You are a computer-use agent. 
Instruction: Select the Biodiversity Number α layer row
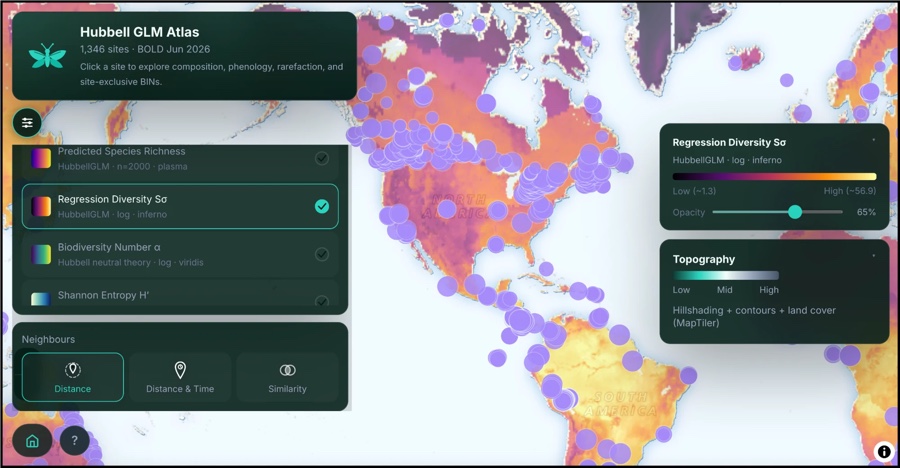point(180,254)
